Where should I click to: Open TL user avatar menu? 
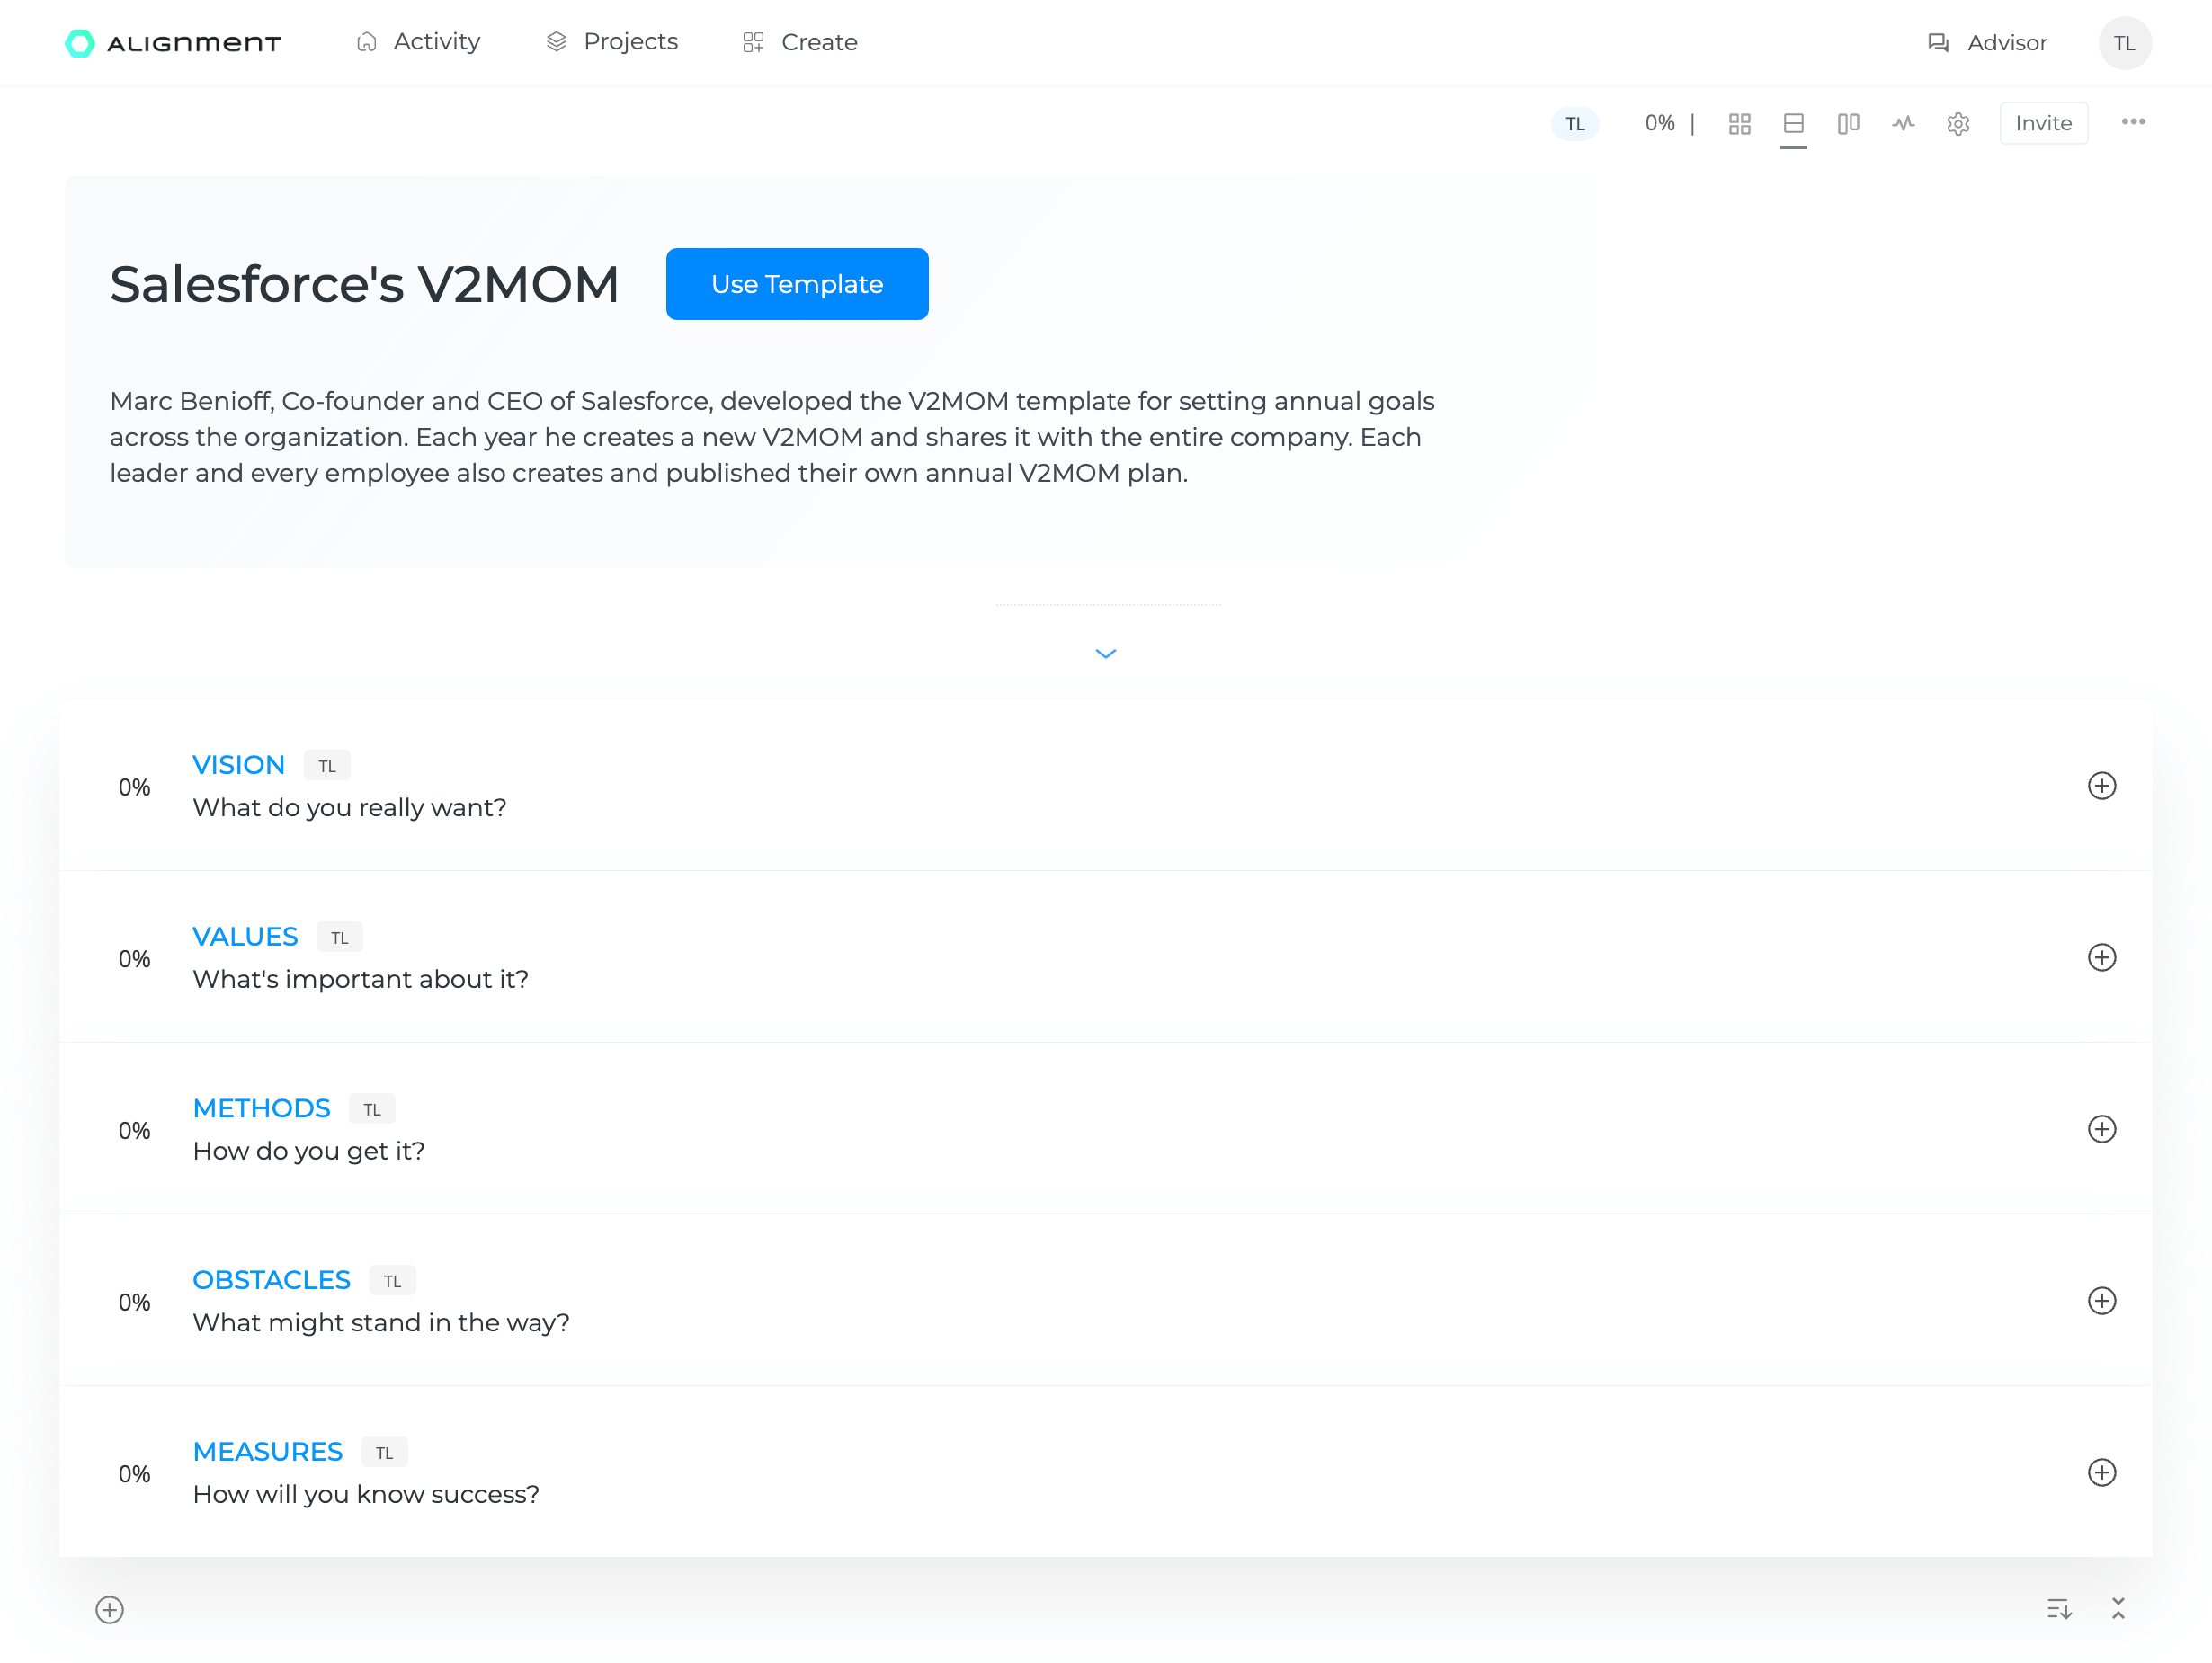click(x=2124, y=43)
